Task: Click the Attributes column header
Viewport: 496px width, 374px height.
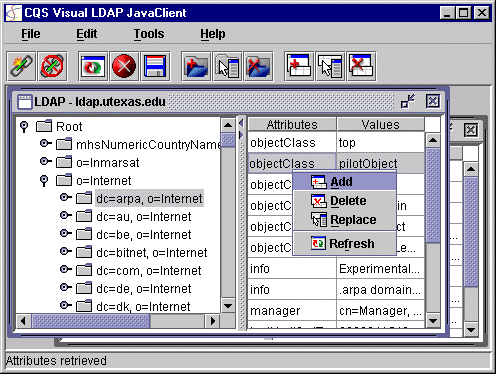Action: click(x=292, y=124)
